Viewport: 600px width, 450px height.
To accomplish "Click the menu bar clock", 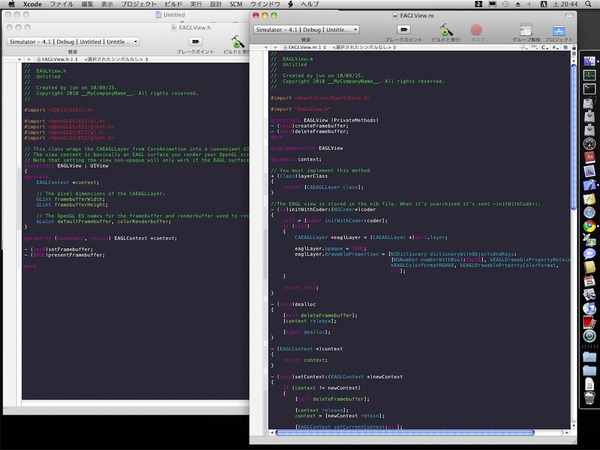I will coord(568,5).
